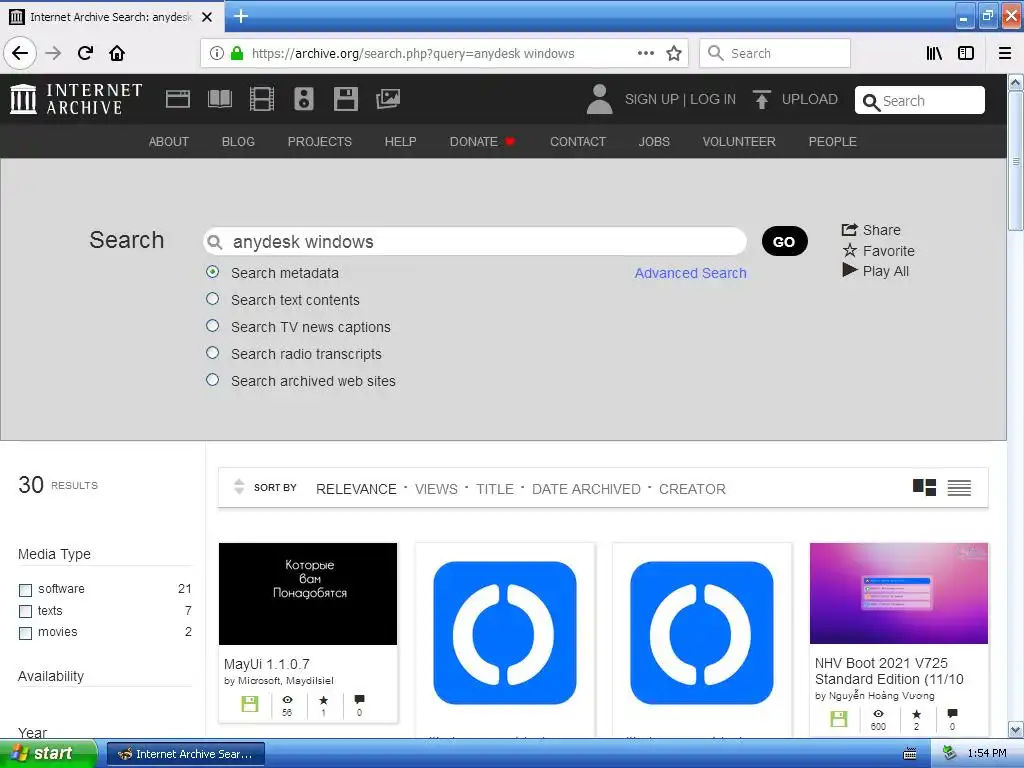Sort results by RELEVANCE

pyautogui.click(x=356, y=489)
